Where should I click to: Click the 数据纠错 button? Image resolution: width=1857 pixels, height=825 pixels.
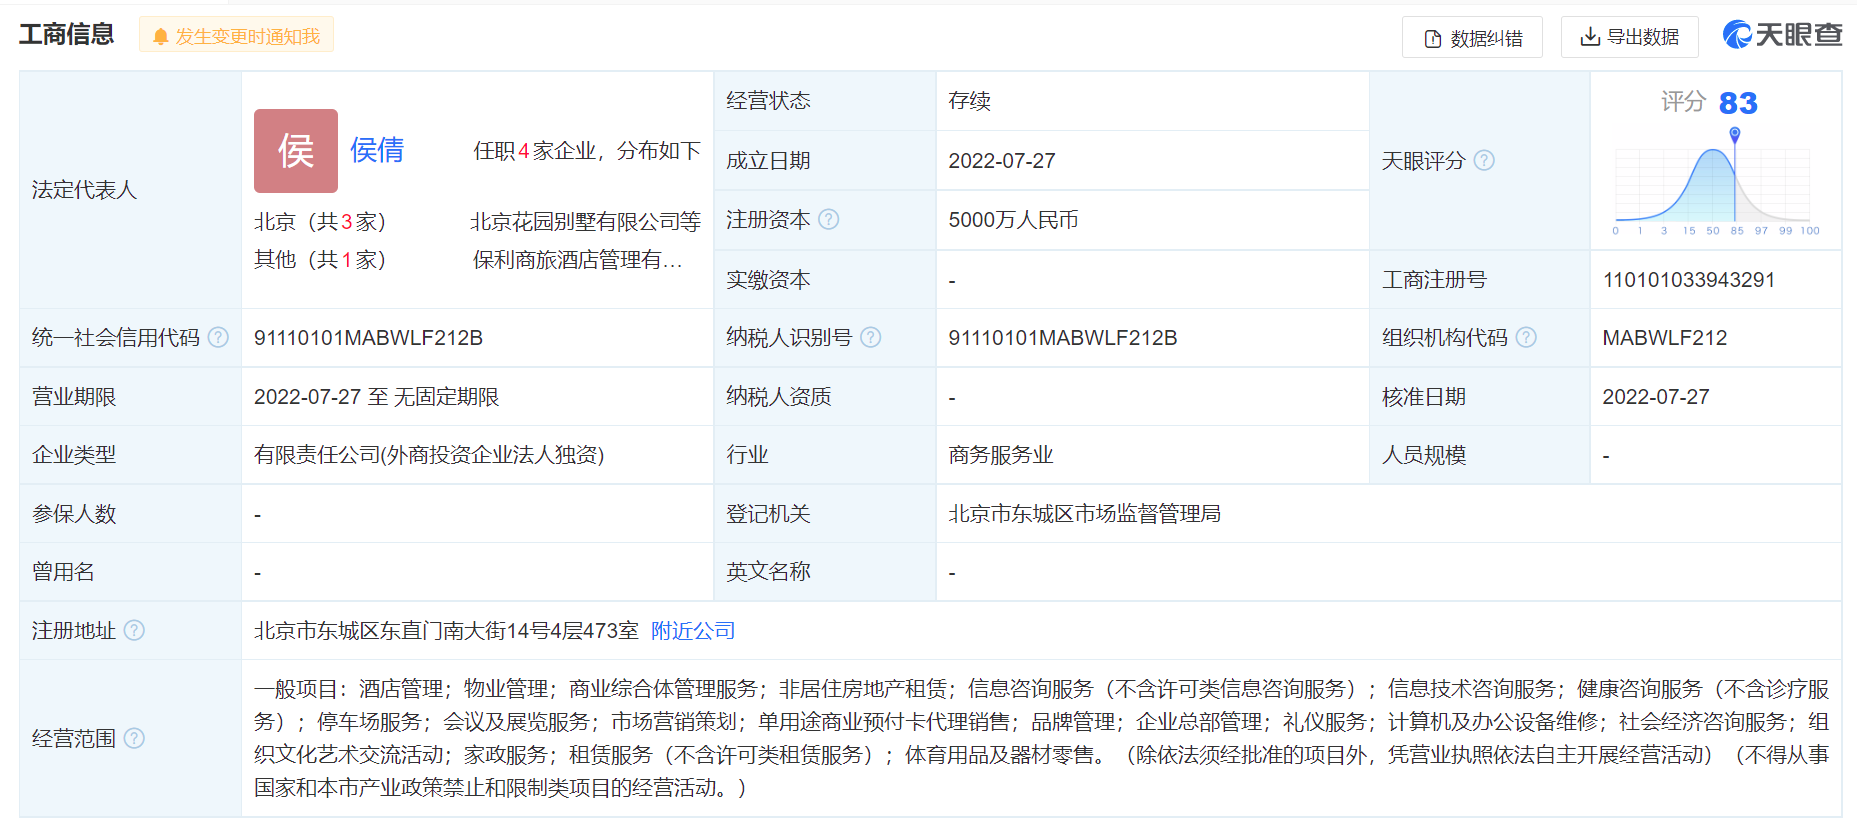(x=1472, y=38)
